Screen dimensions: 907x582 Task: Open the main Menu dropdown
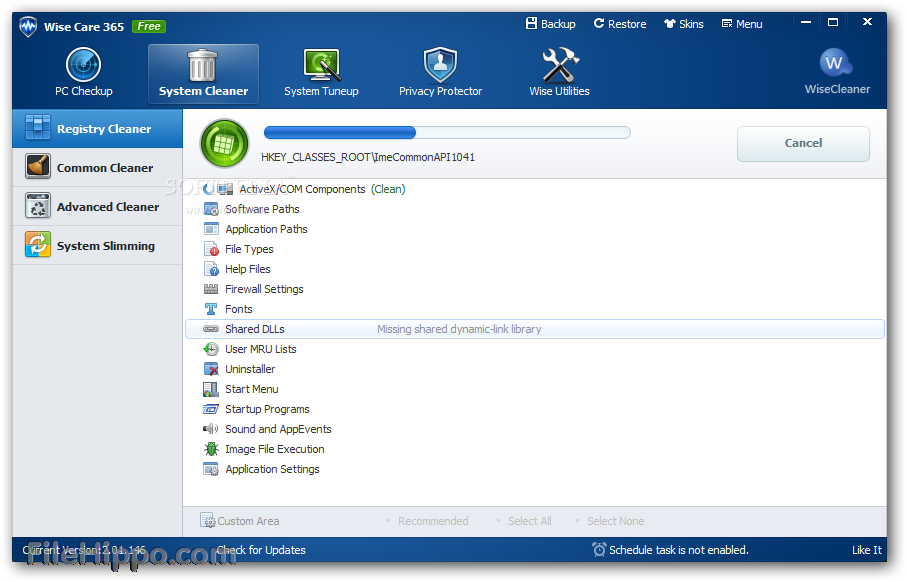coord(742,24)
